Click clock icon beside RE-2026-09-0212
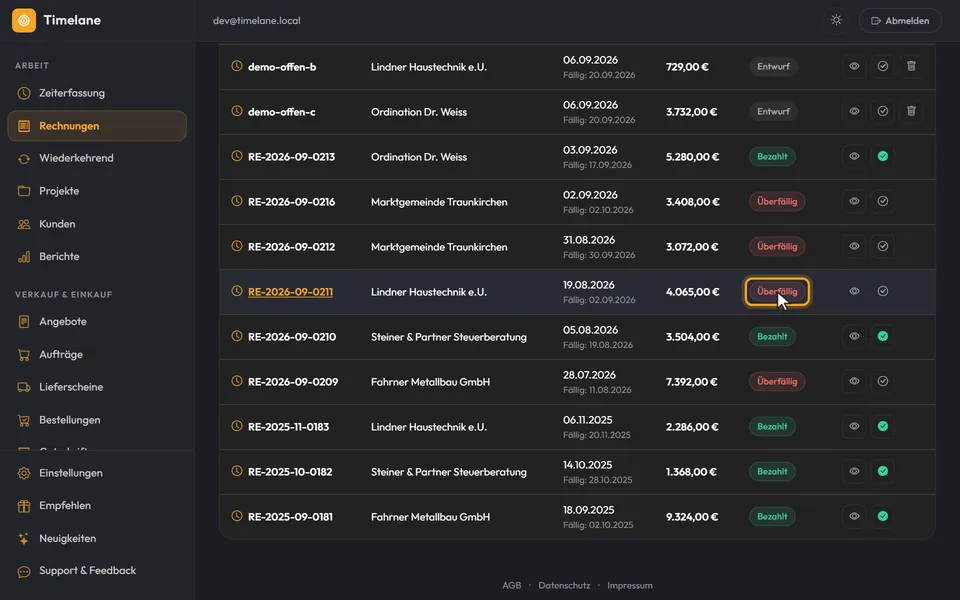 (237, 246)
